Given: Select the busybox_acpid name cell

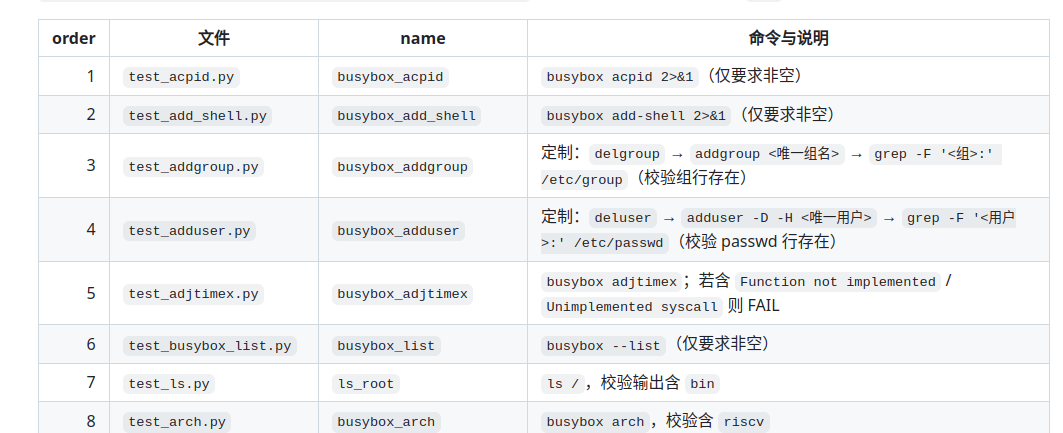Looking at the screenshot, I should 390,77.
